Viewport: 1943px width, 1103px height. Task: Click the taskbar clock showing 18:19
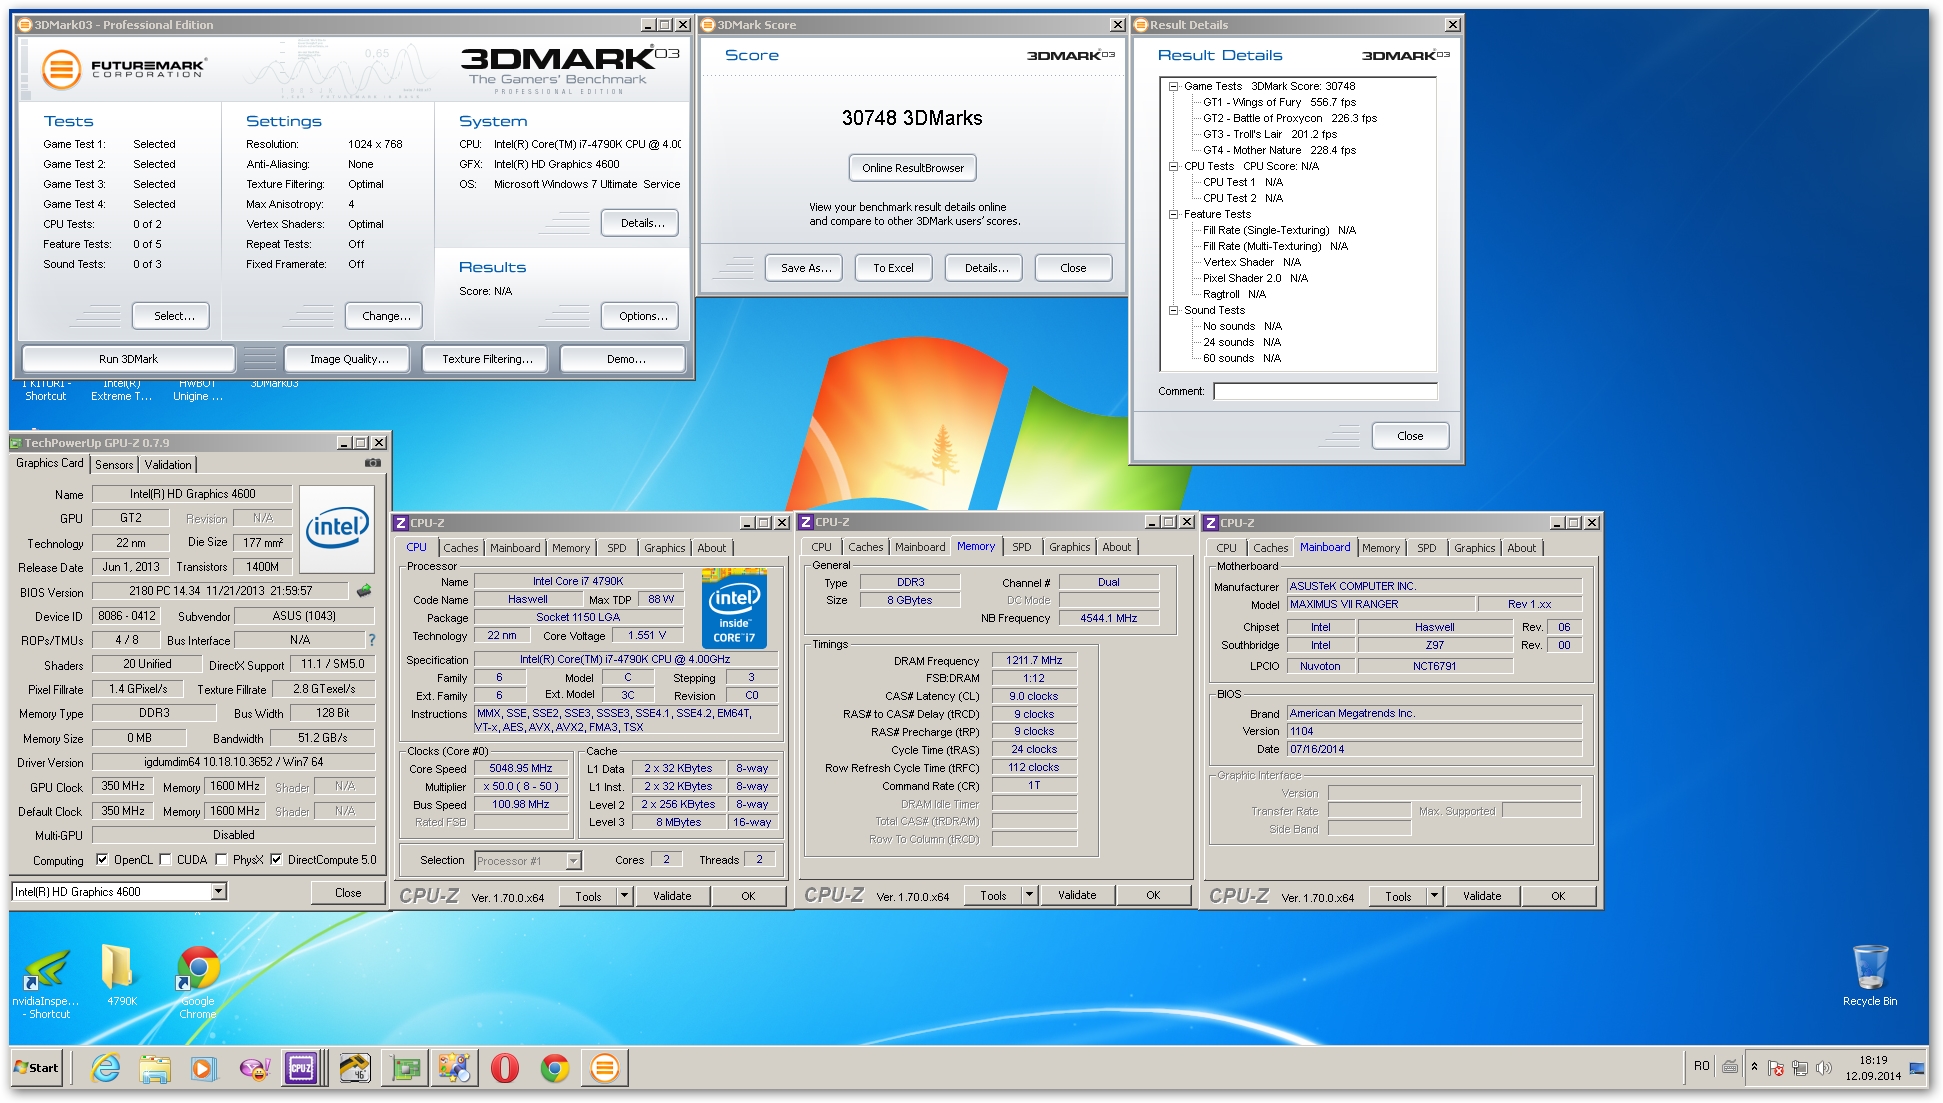[1873, 1068]
